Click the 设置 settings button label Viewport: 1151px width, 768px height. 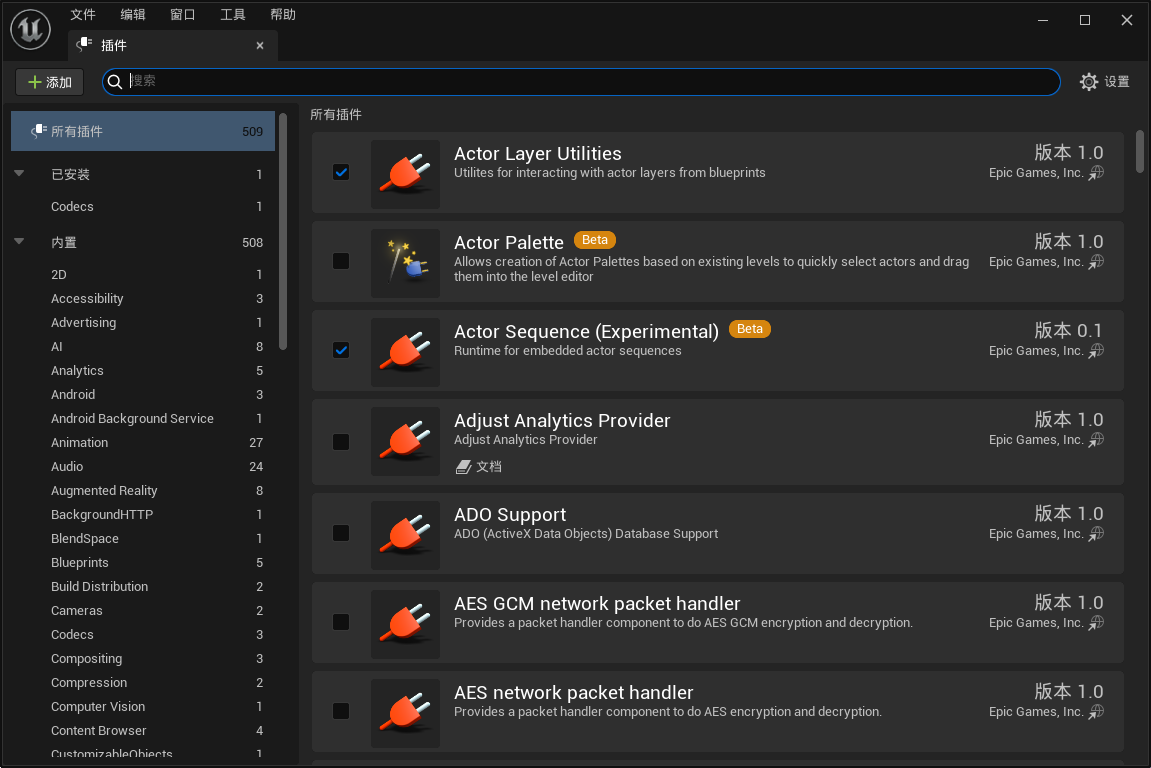click(1116, 81)
